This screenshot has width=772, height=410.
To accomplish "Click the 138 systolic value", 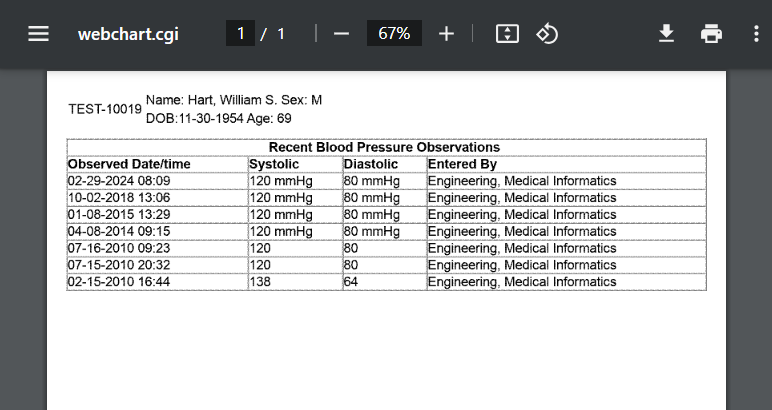I will 261,282.
